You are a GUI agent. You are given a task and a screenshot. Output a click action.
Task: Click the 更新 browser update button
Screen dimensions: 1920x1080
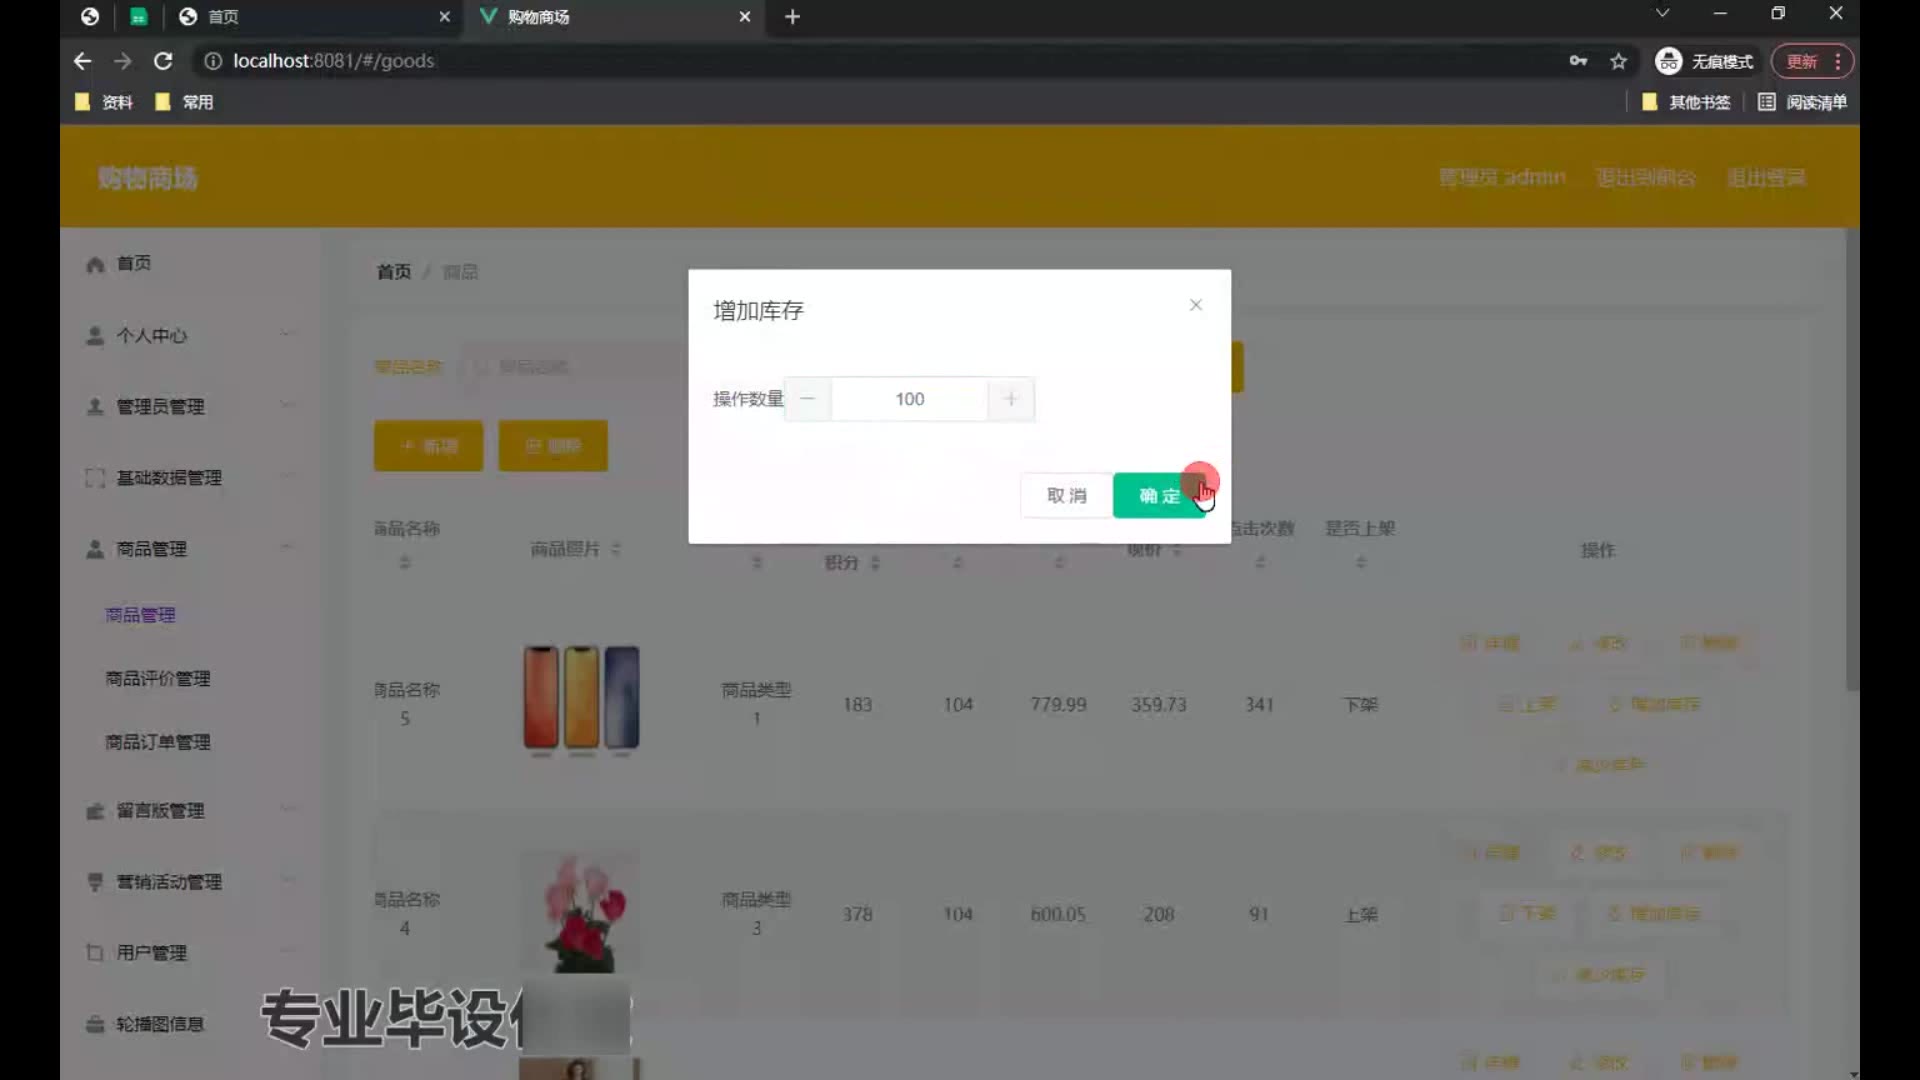coord(1802,61)
